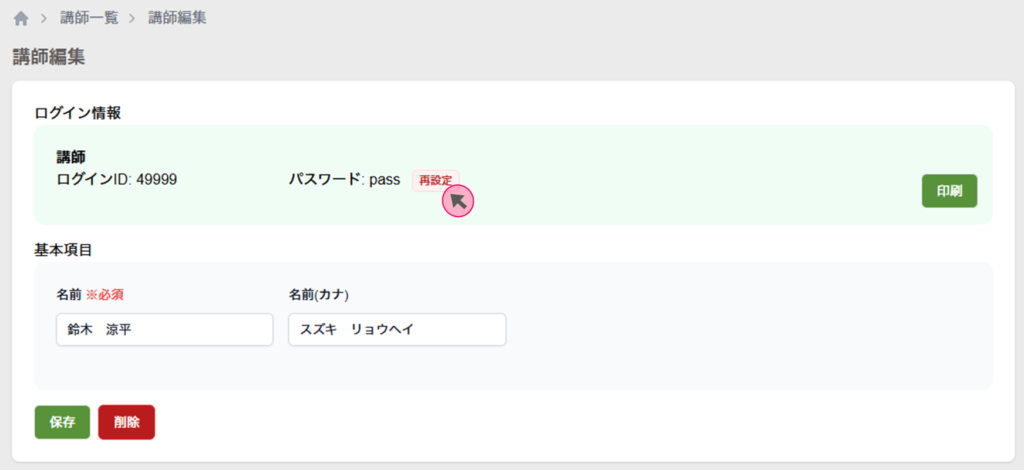Screen dimensions: 1024x470
Task: Save changes with the 保存 button
Action: pos(62,422)
